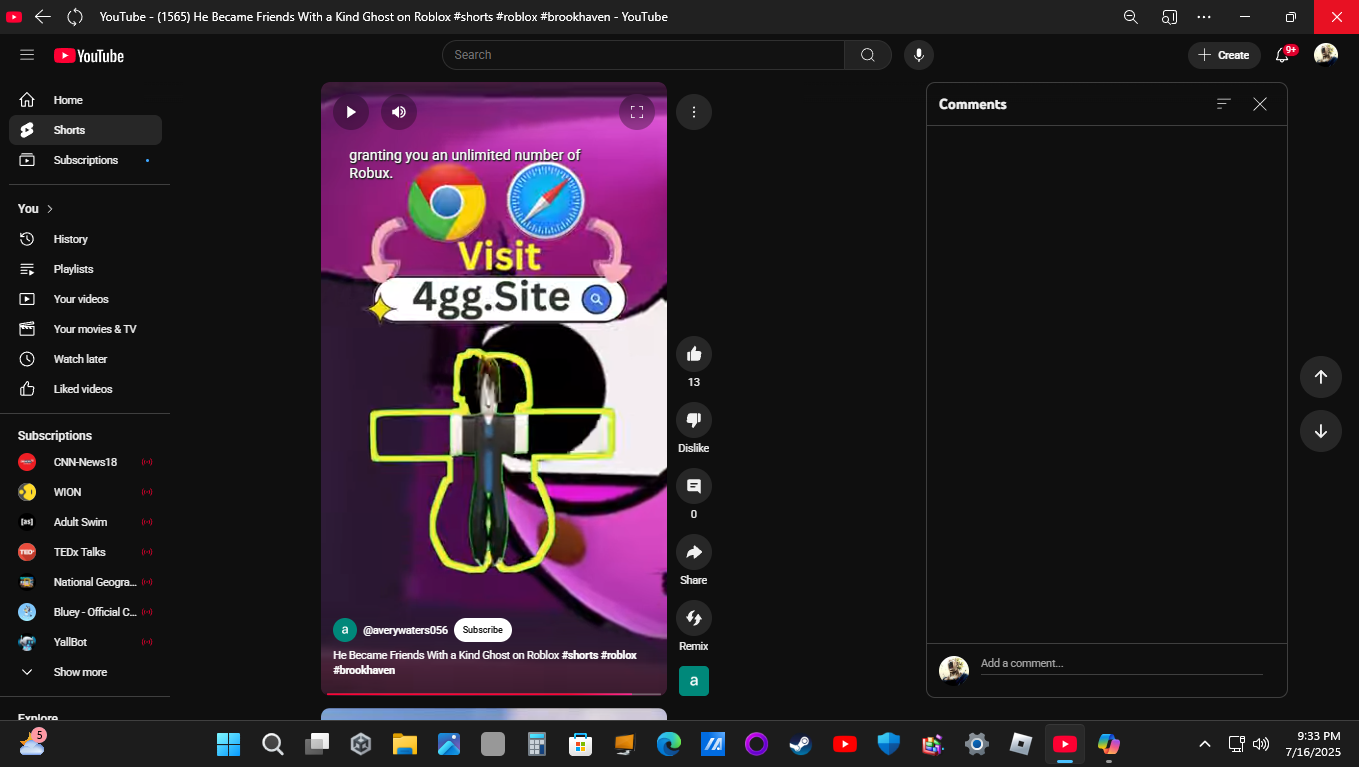Refresh the page from the title bar
Viewport: 1359px width, 767px height.
tap(75, 17)
